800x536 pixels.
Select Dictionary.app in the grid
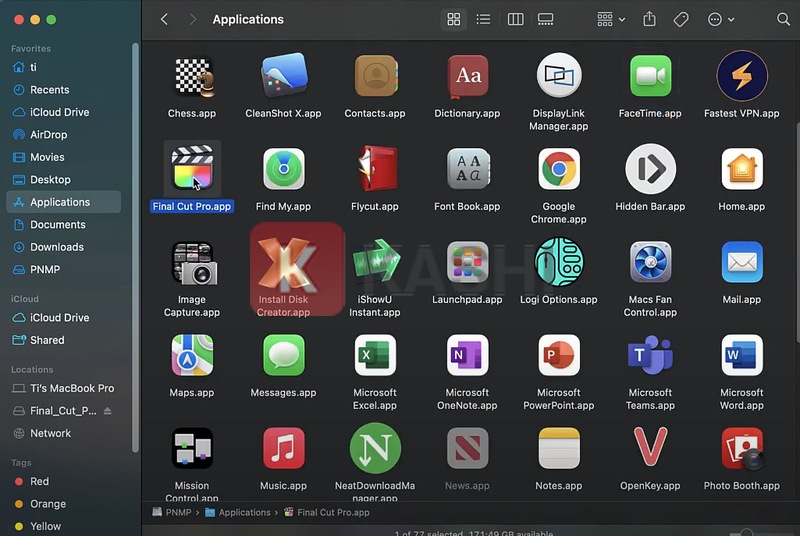coord(467,76)
